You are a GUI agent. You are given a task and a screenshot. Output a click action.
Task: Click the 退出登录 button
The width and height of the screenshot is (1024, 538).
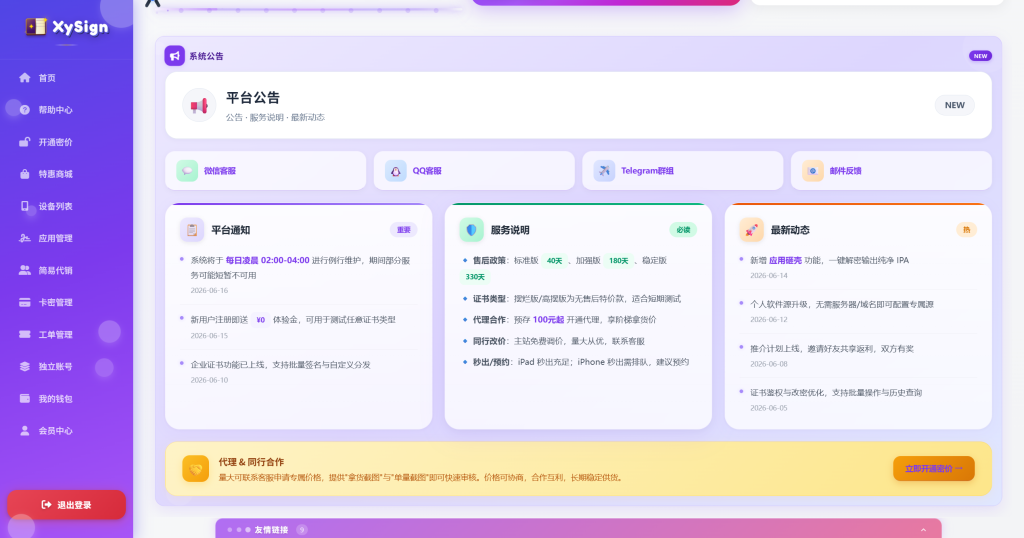pos(66,505)
